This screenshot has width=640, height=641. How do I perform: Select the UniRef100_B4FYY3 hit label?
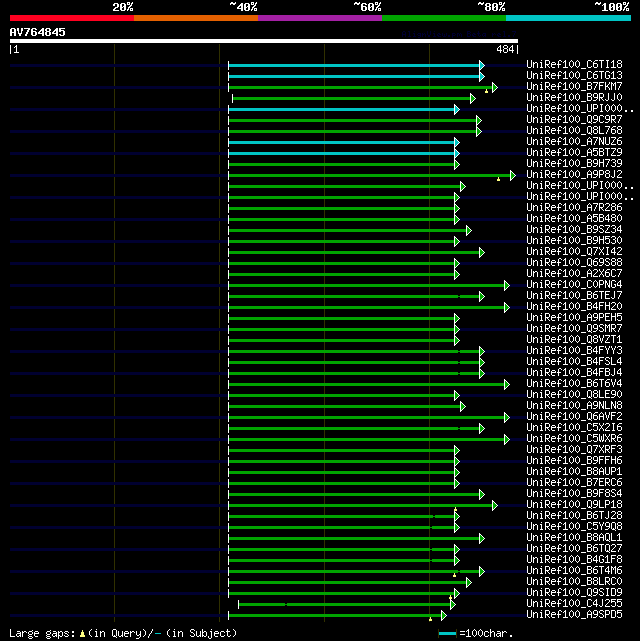tap(574, 351)
